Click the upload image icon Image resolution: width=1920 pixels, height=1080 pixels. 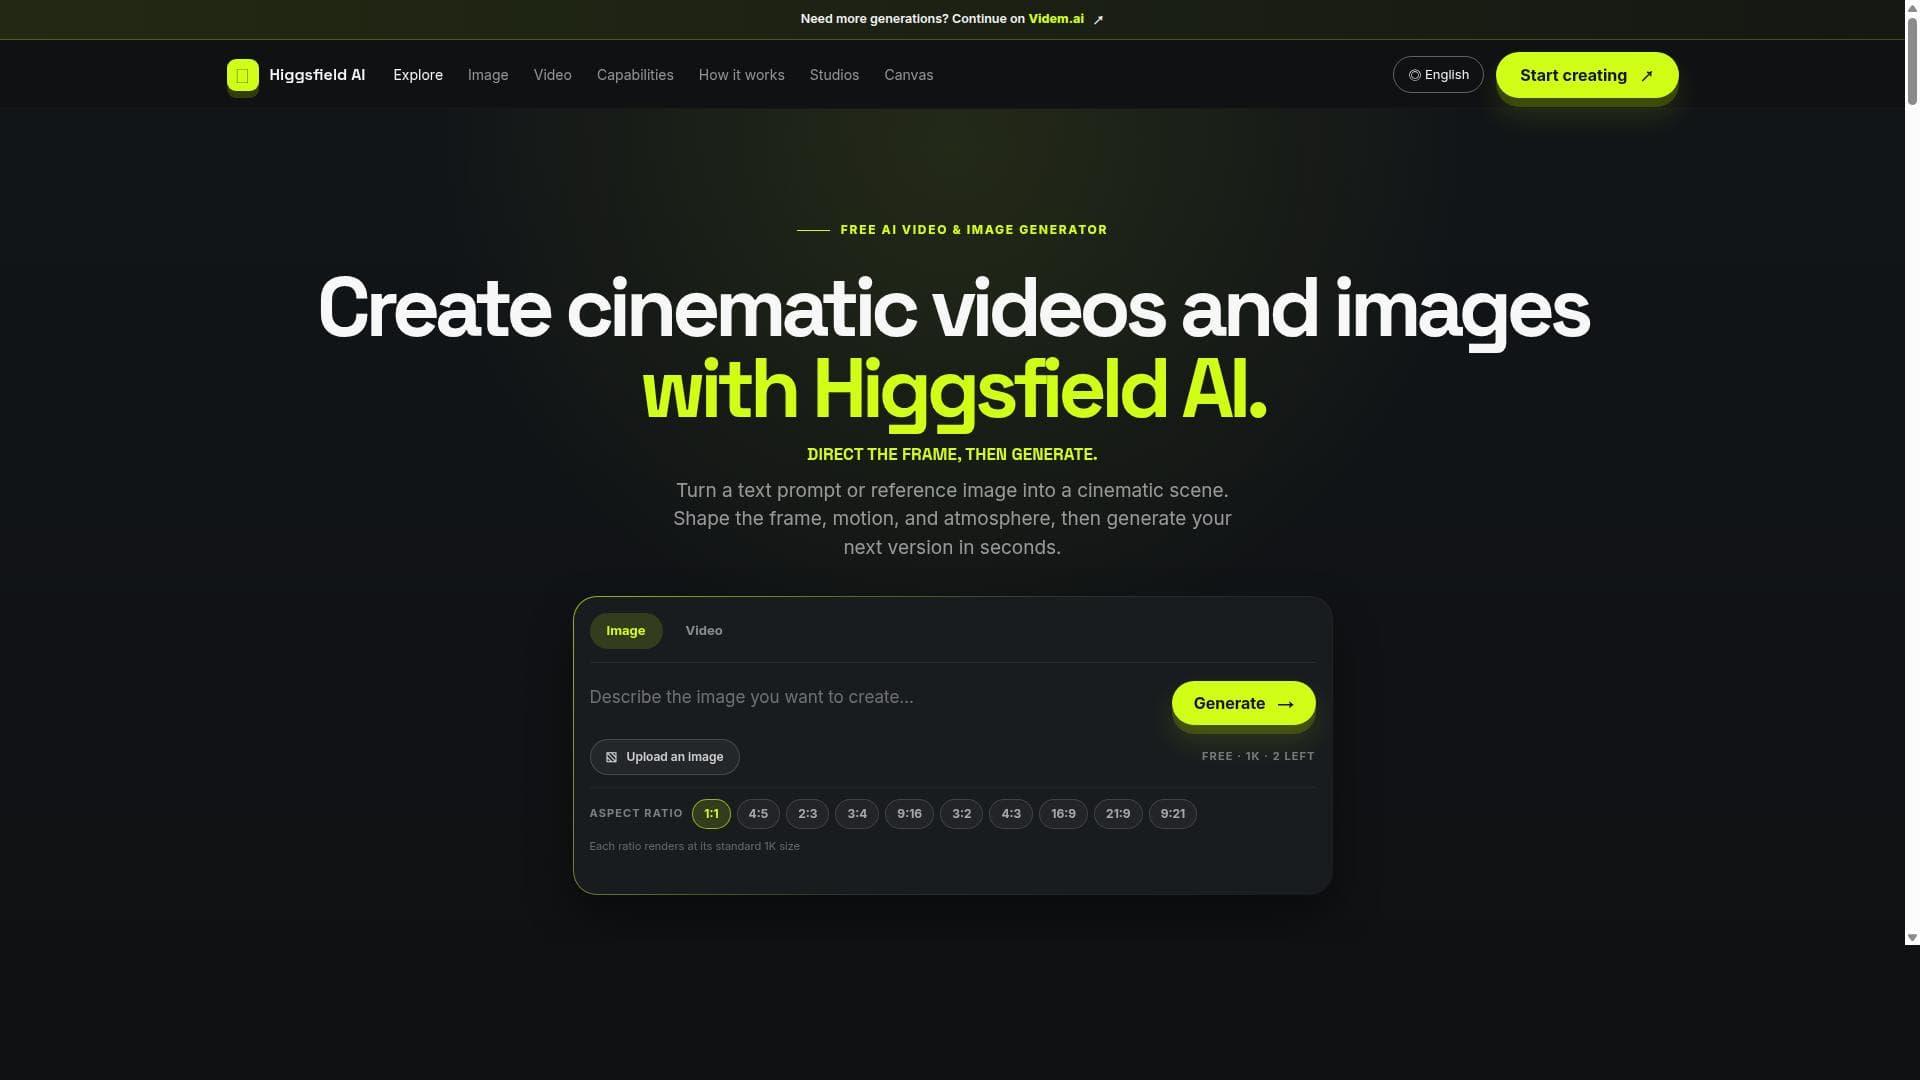[611, 757]
